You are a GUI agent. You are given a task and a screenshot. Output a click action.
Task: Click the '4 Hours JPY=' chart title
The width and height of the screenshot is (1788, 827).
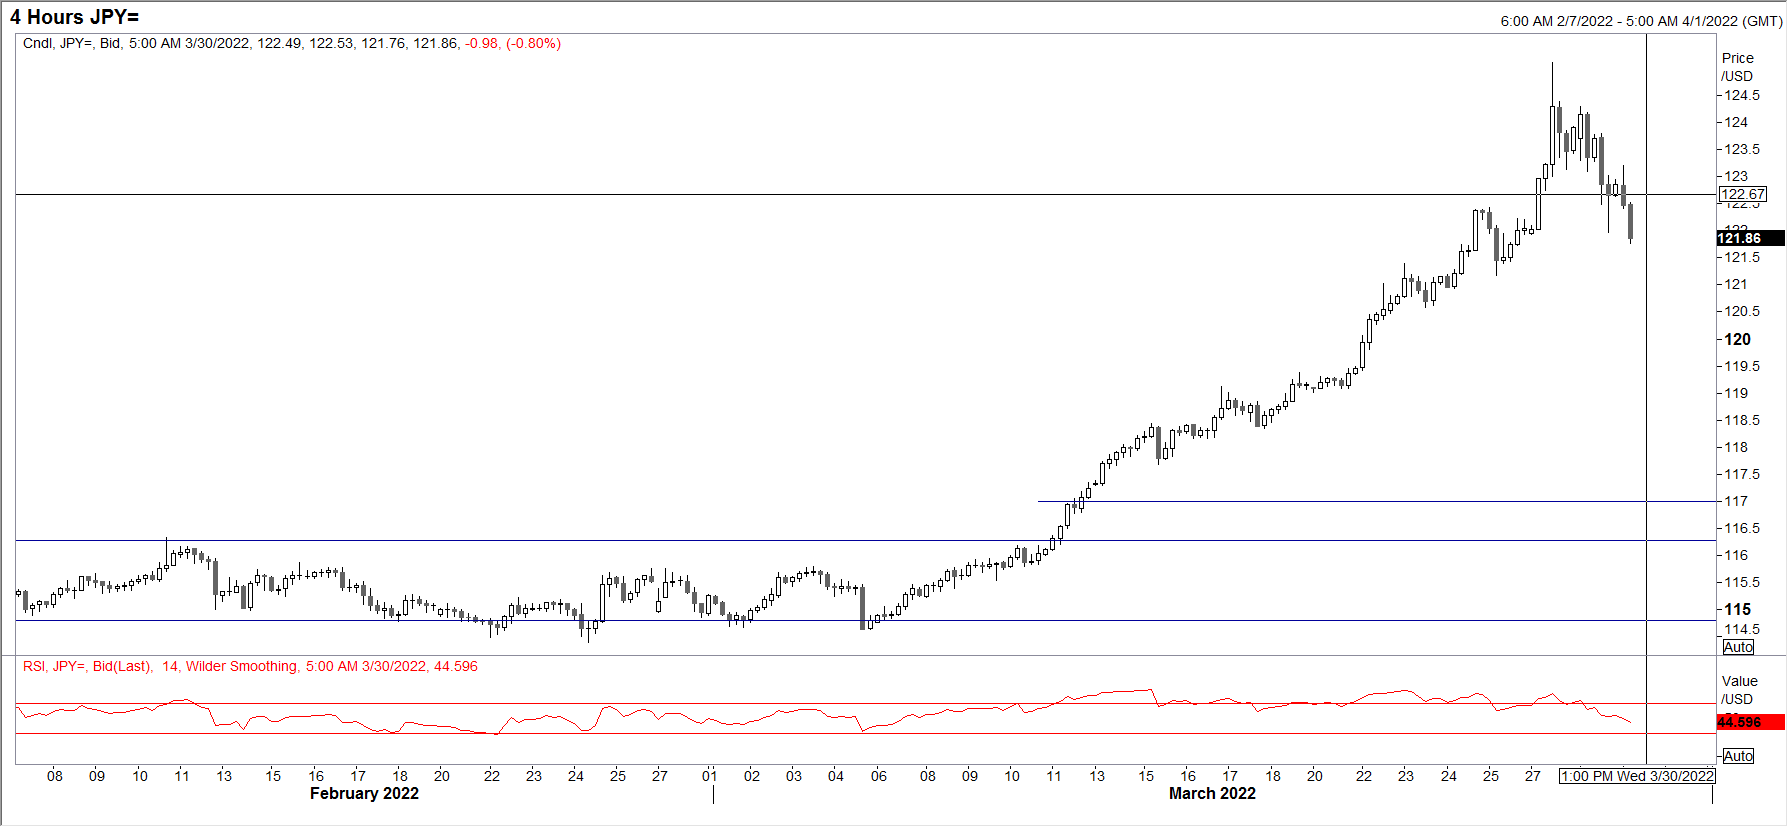click(x=74, y=17)
